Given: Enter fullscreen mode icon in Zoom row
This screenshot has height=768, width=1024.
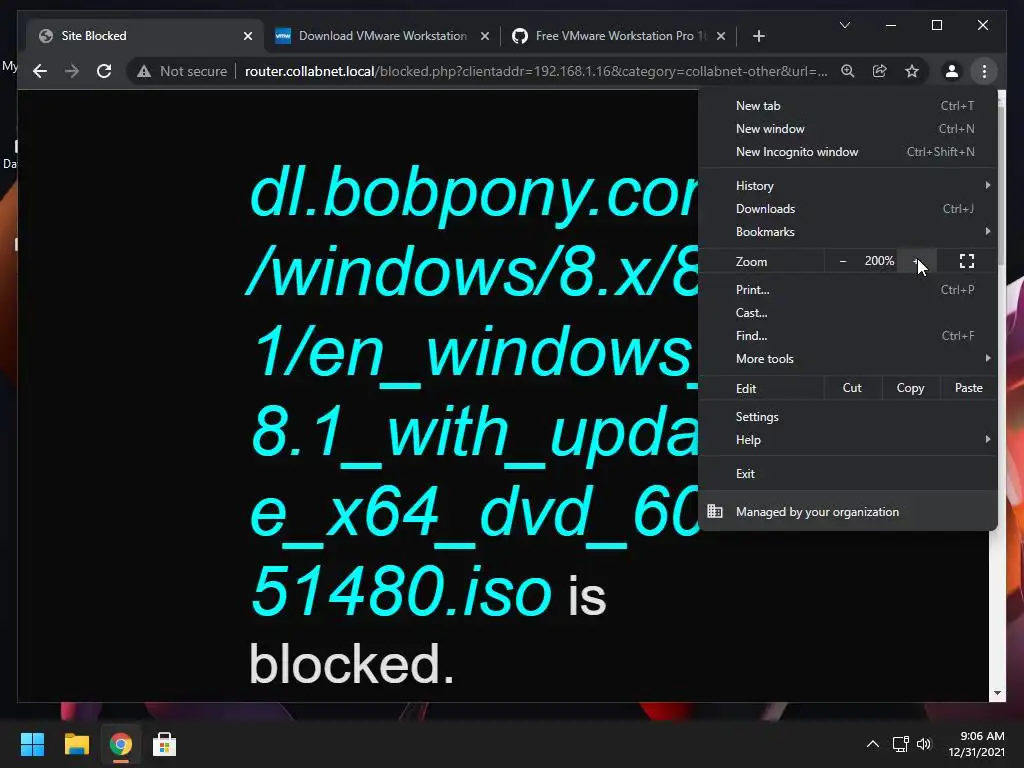Looking at the screenshot, I should point(967,261).
